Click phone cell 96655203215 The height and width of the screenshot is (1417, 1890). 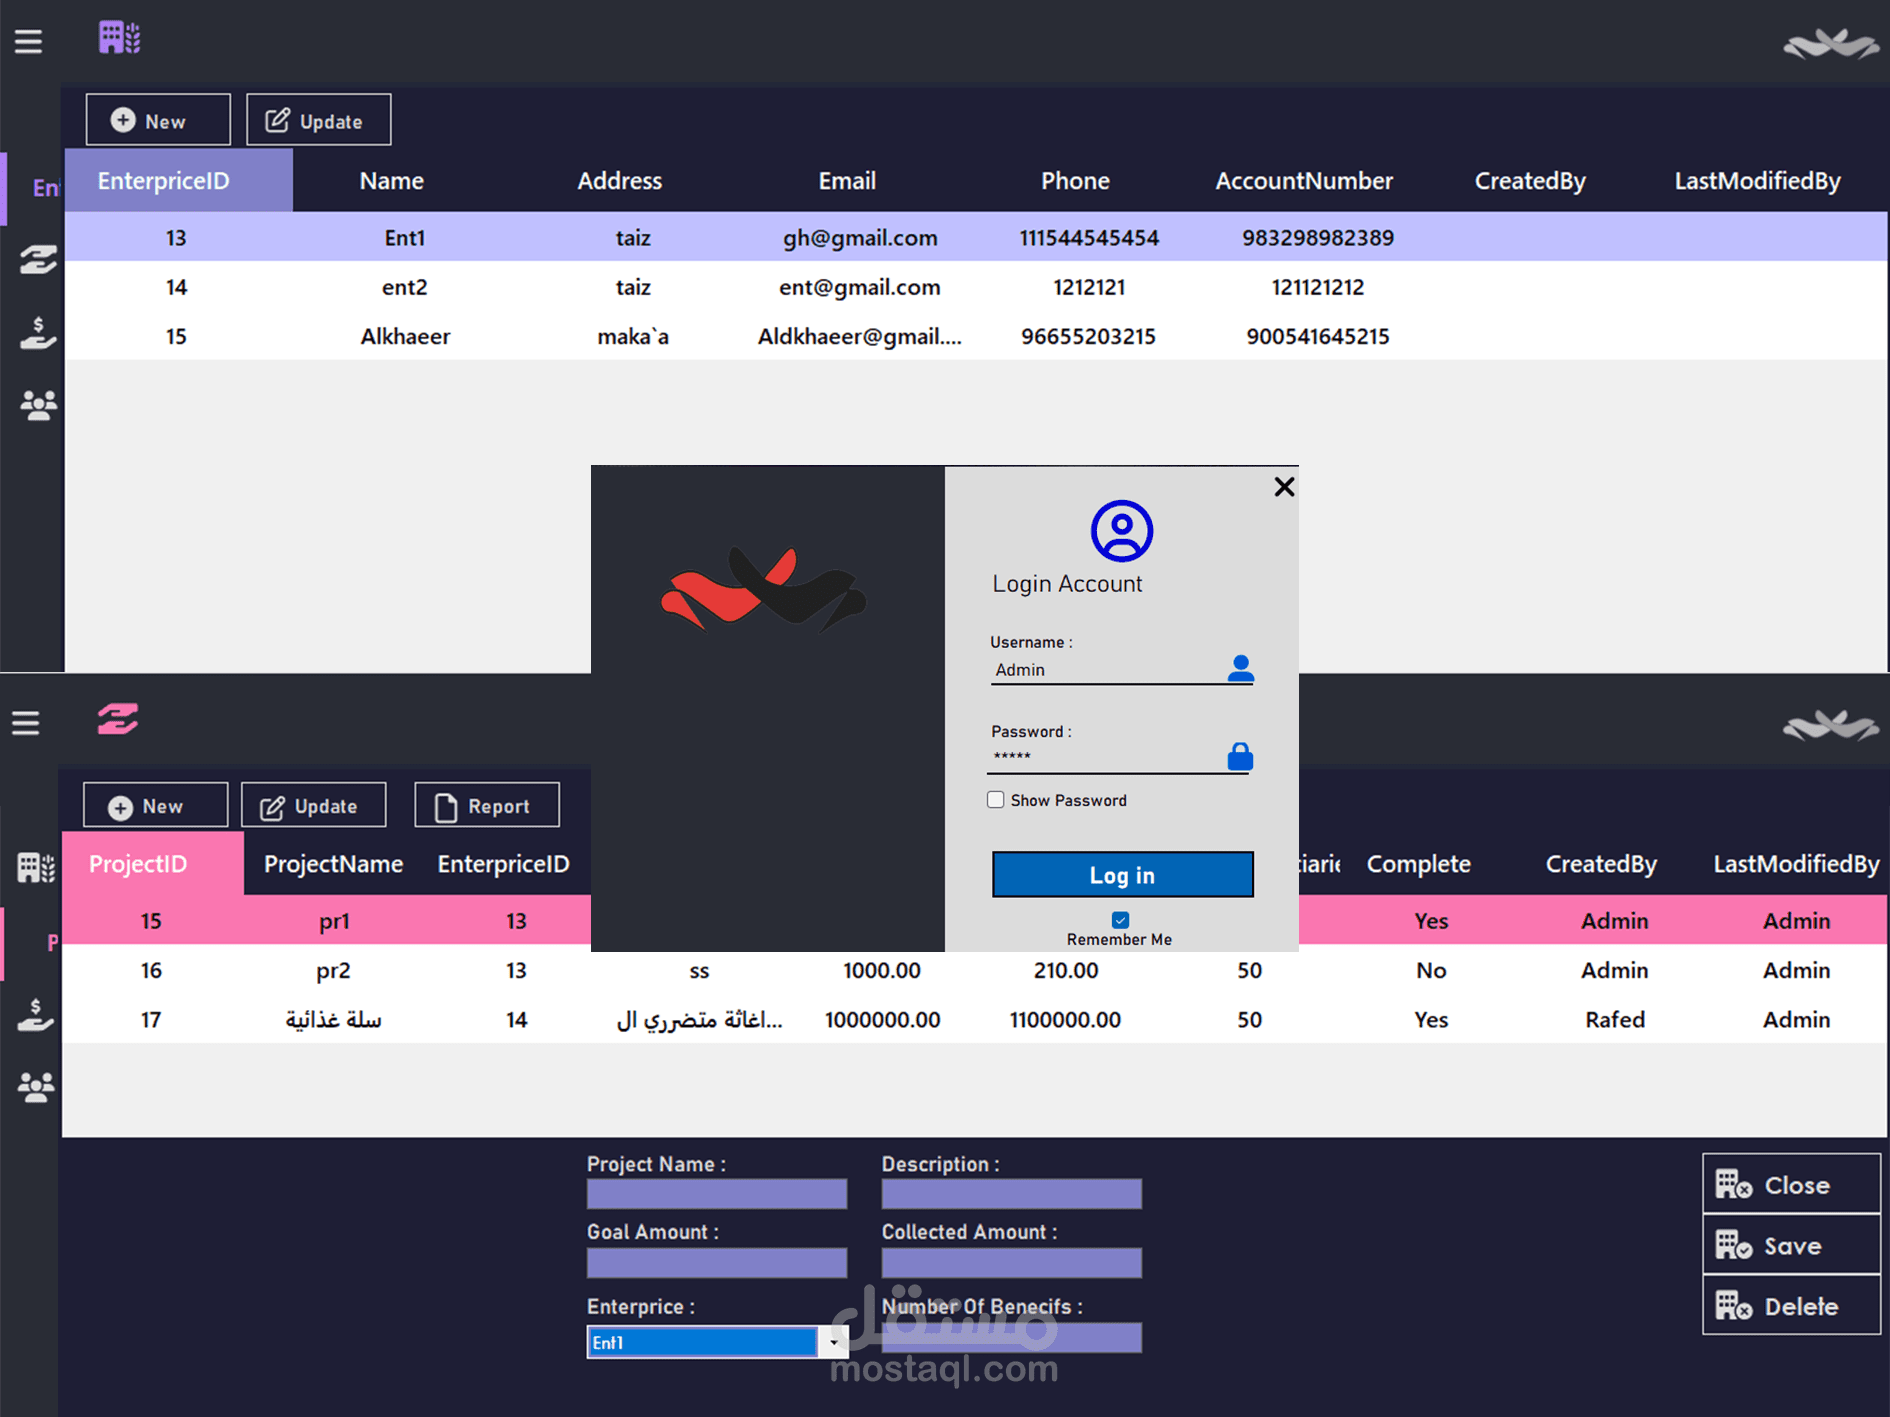pyautogui.click(x=1088, y=336)
